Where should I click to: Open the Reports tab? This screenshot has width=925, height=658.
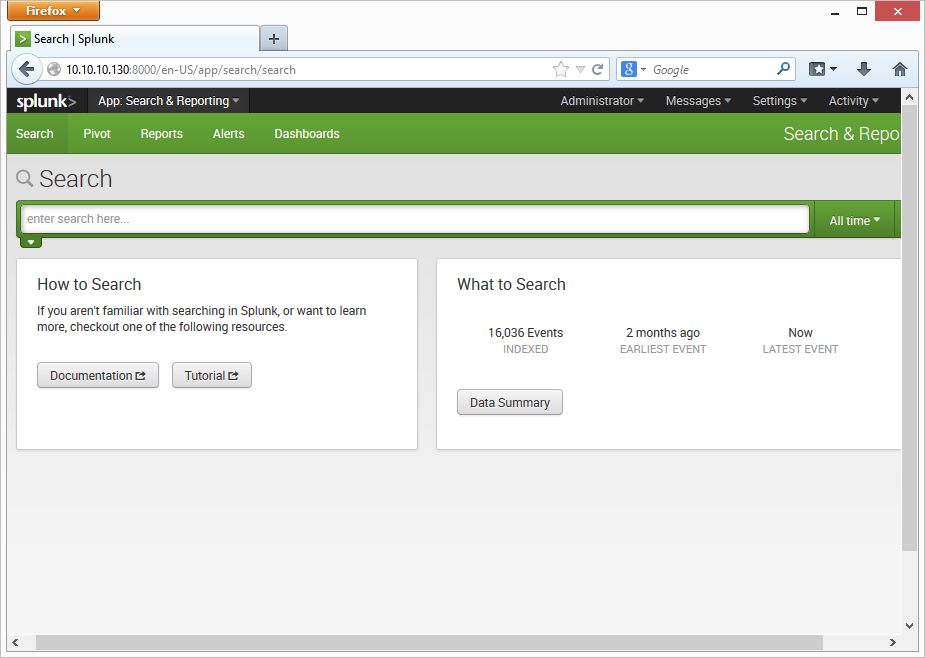162,134
